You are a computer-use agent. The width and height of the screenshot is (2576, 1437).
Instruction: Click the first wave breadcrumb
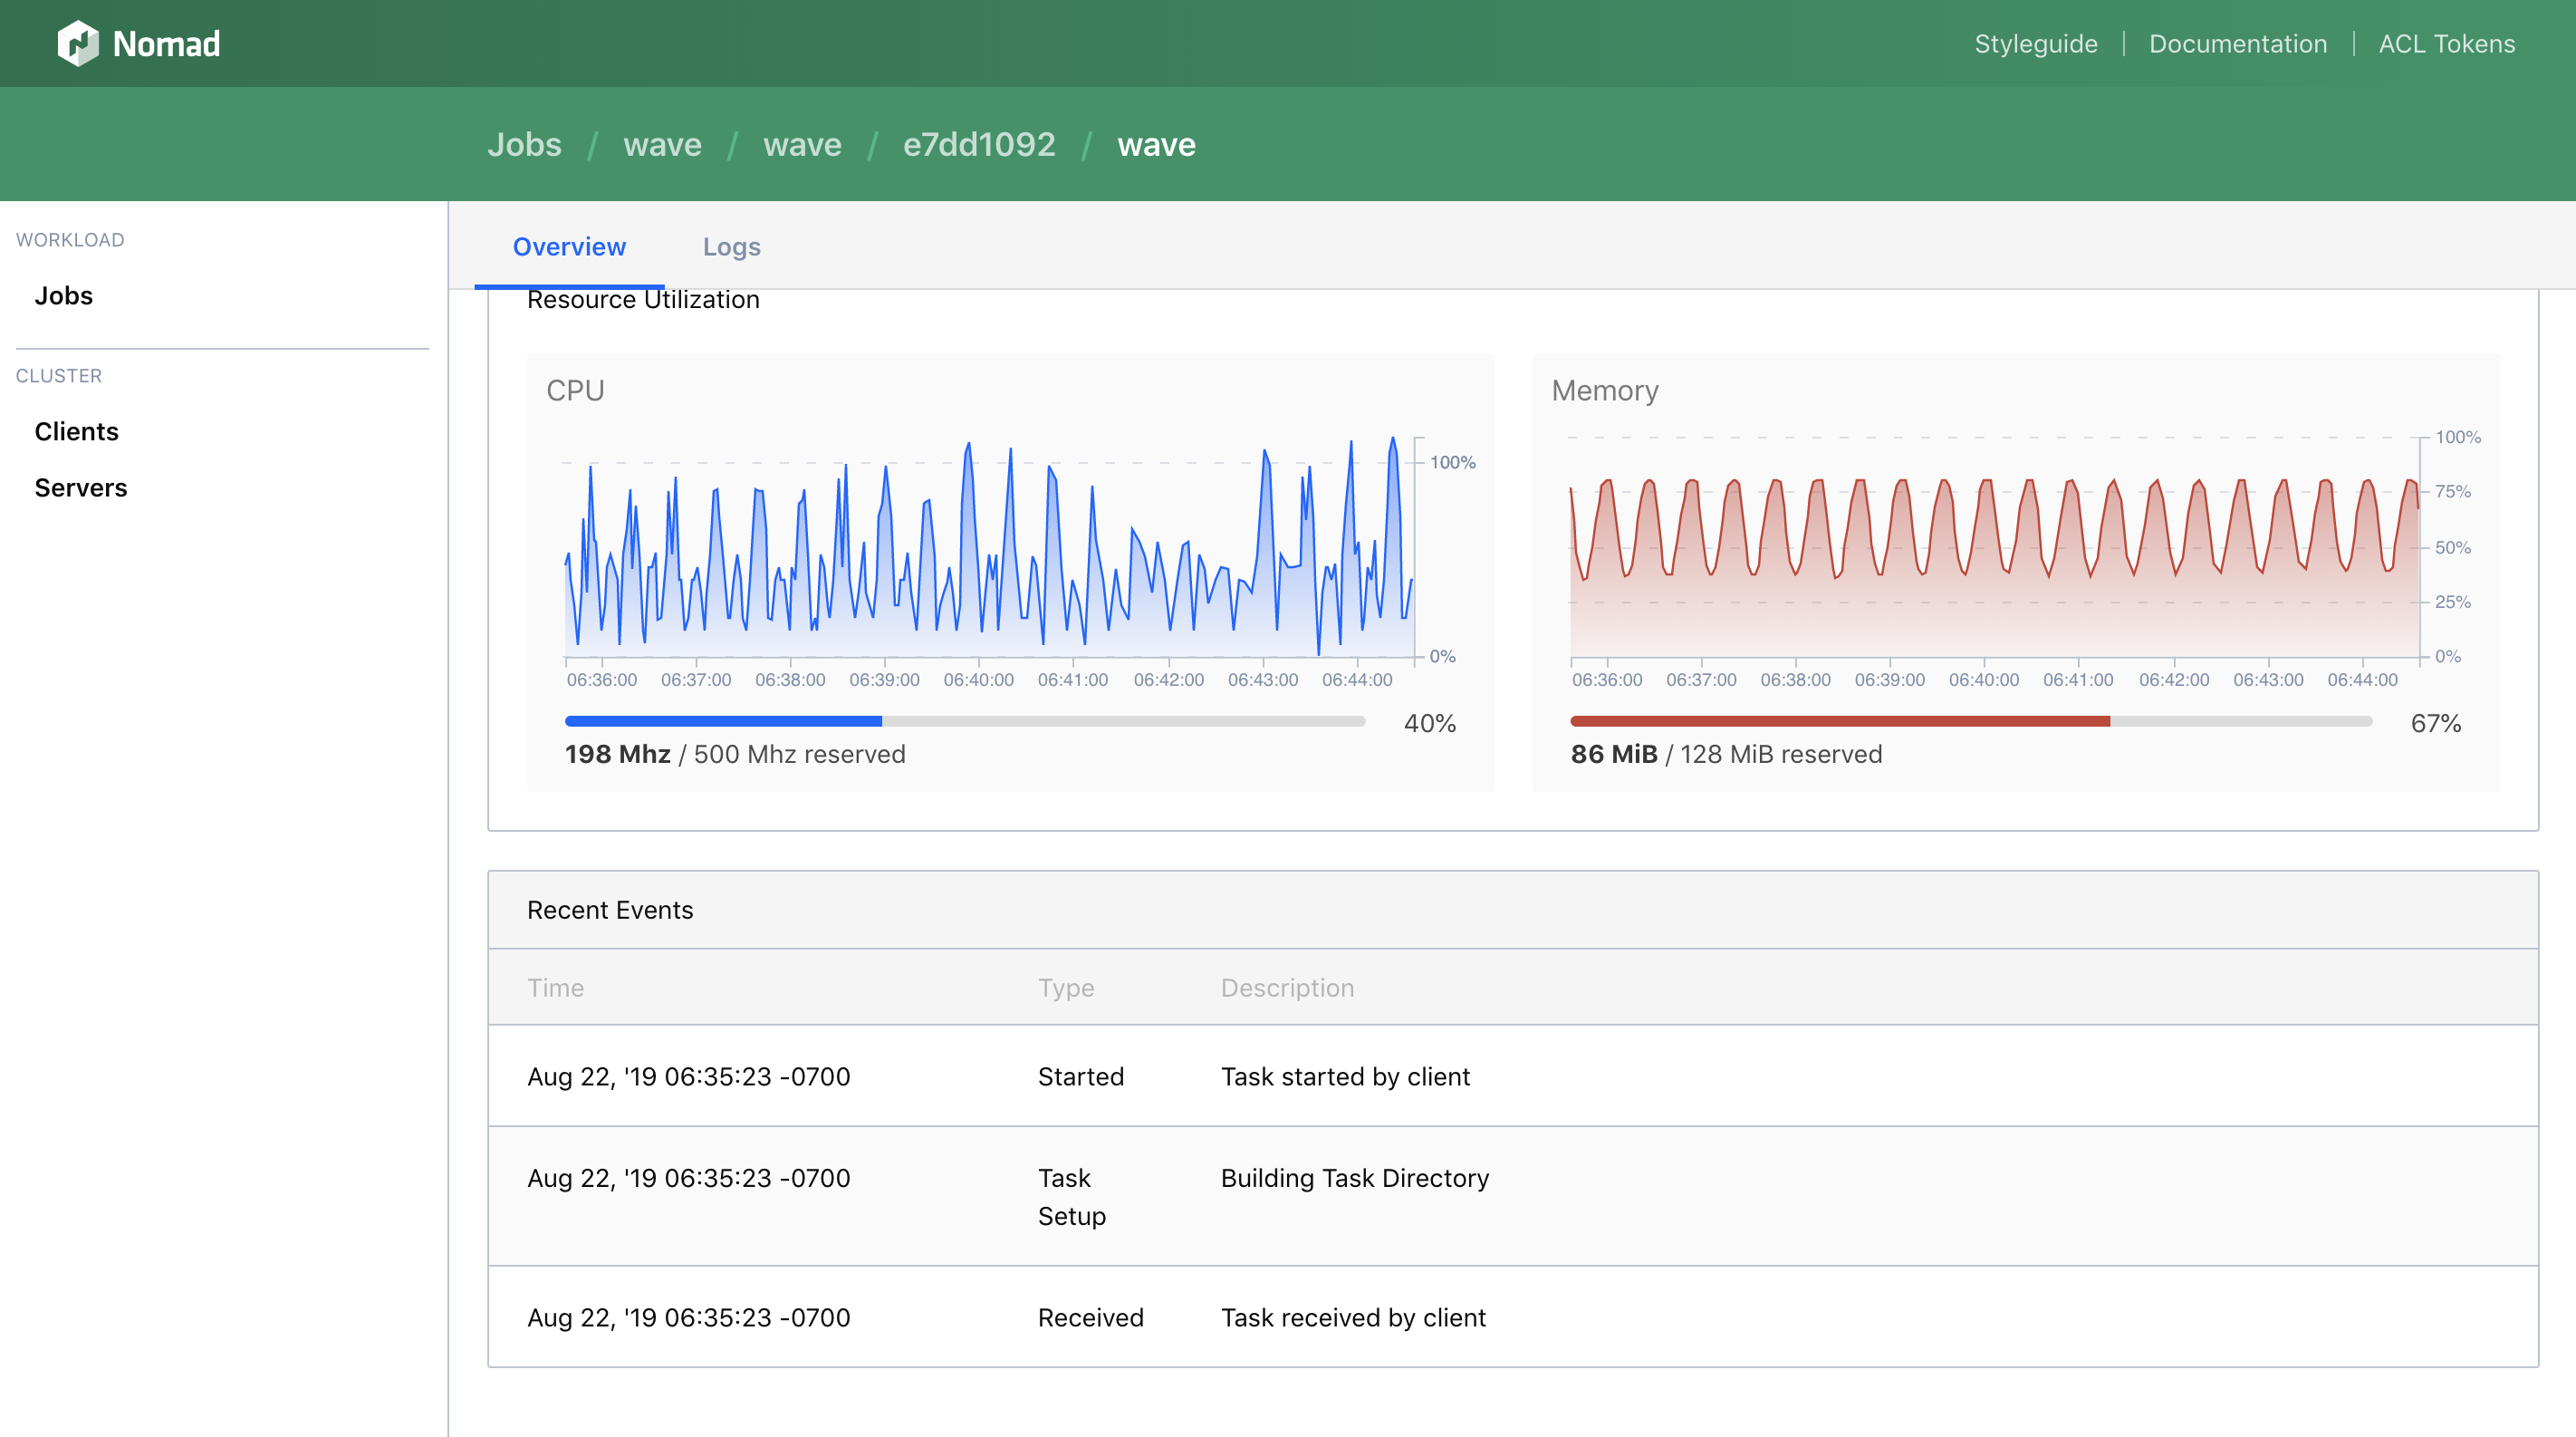tap(662, 144)
